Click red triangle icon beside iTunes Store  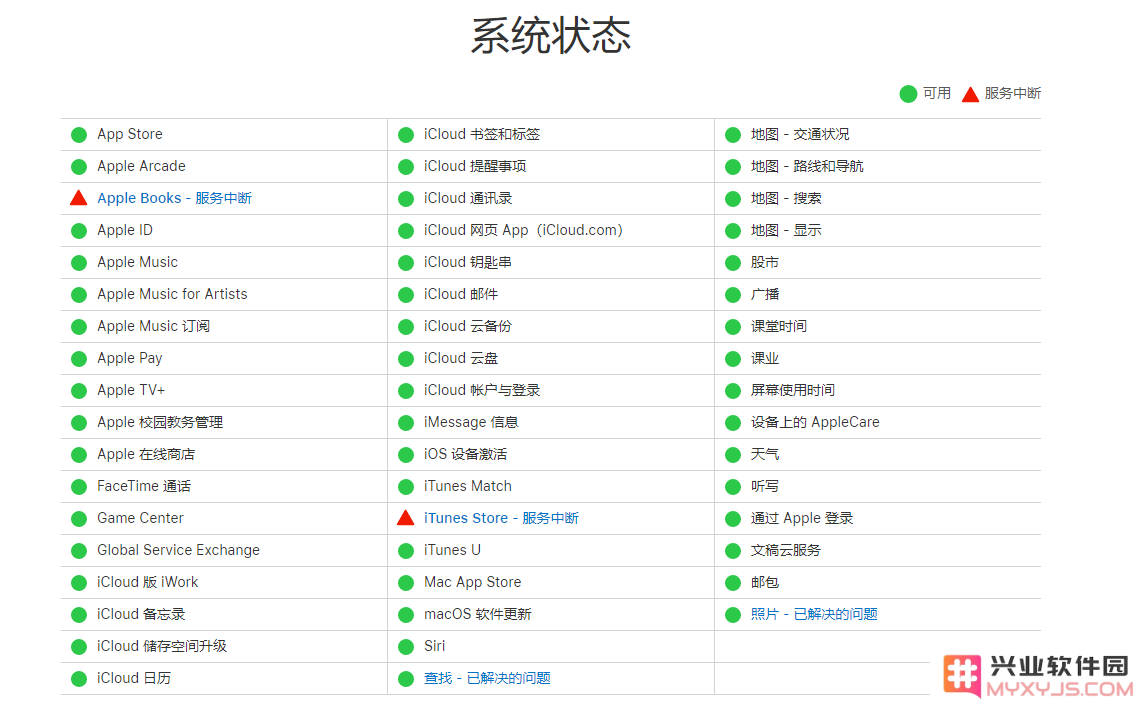click(406, 518)
